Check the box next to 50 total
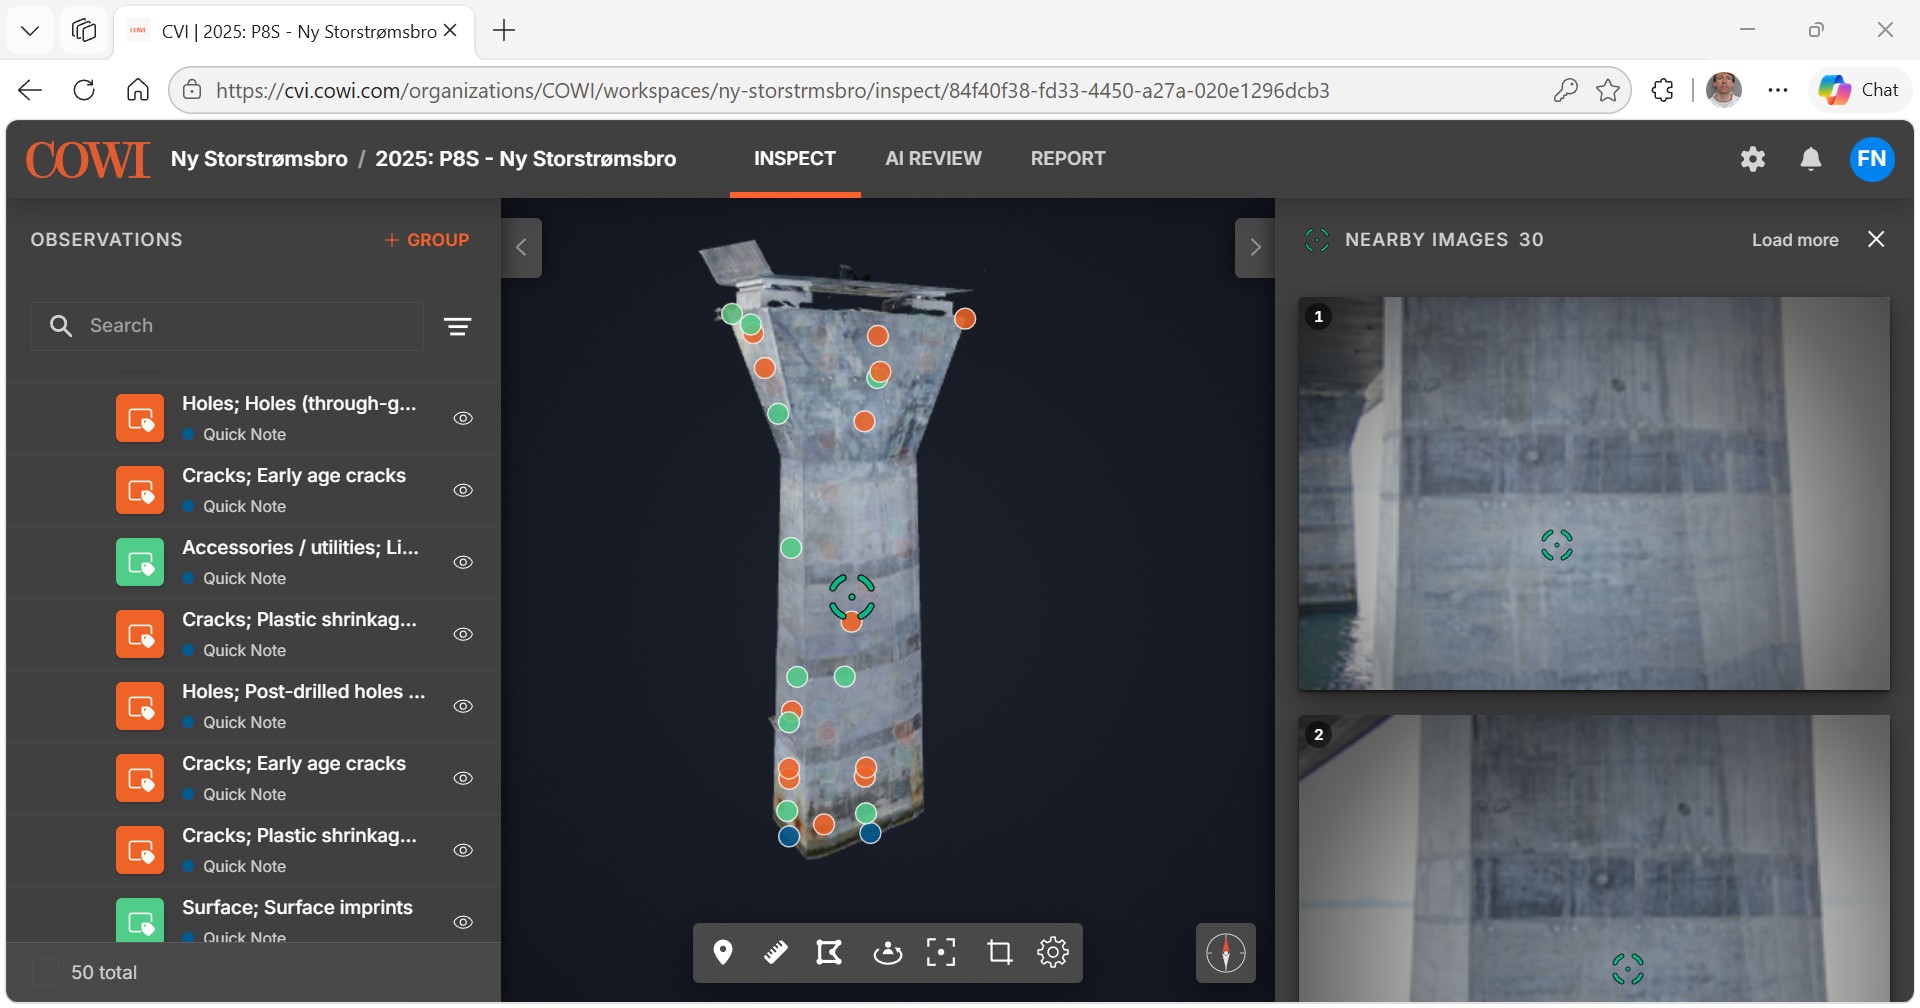 [x=46, y=972]
